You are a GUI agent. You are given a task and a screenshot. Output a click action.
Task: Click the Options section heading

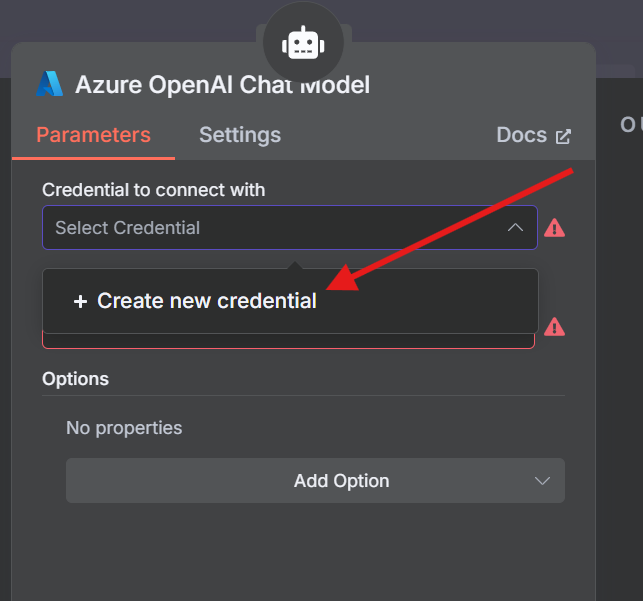point(75,379)
